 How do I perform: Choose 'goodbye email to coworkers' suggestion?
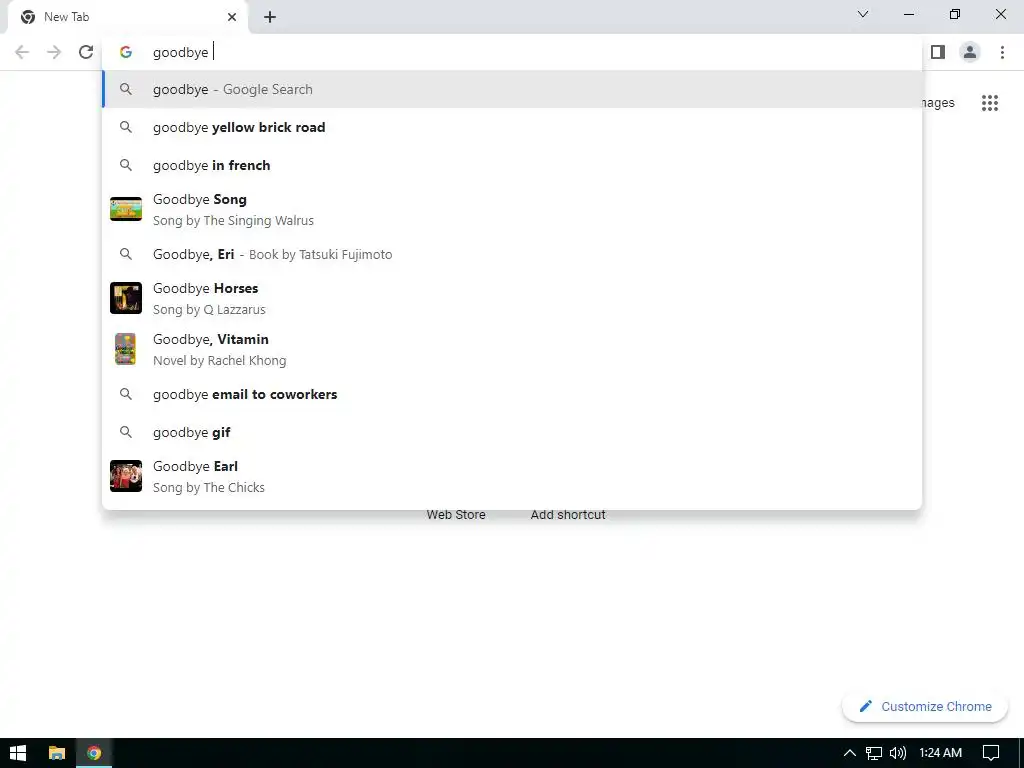pyautogui.click(x=512, y=394)
